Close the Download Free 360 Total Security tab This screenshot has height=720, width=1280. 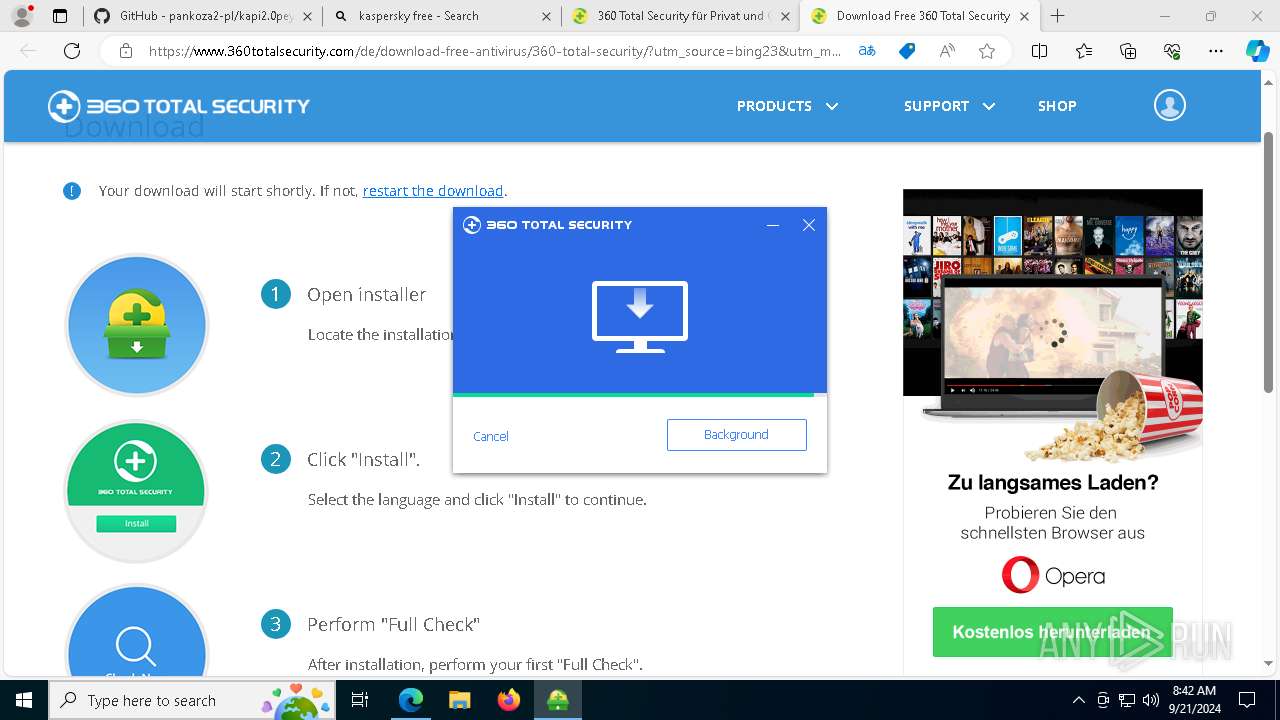pos(1024,16)
